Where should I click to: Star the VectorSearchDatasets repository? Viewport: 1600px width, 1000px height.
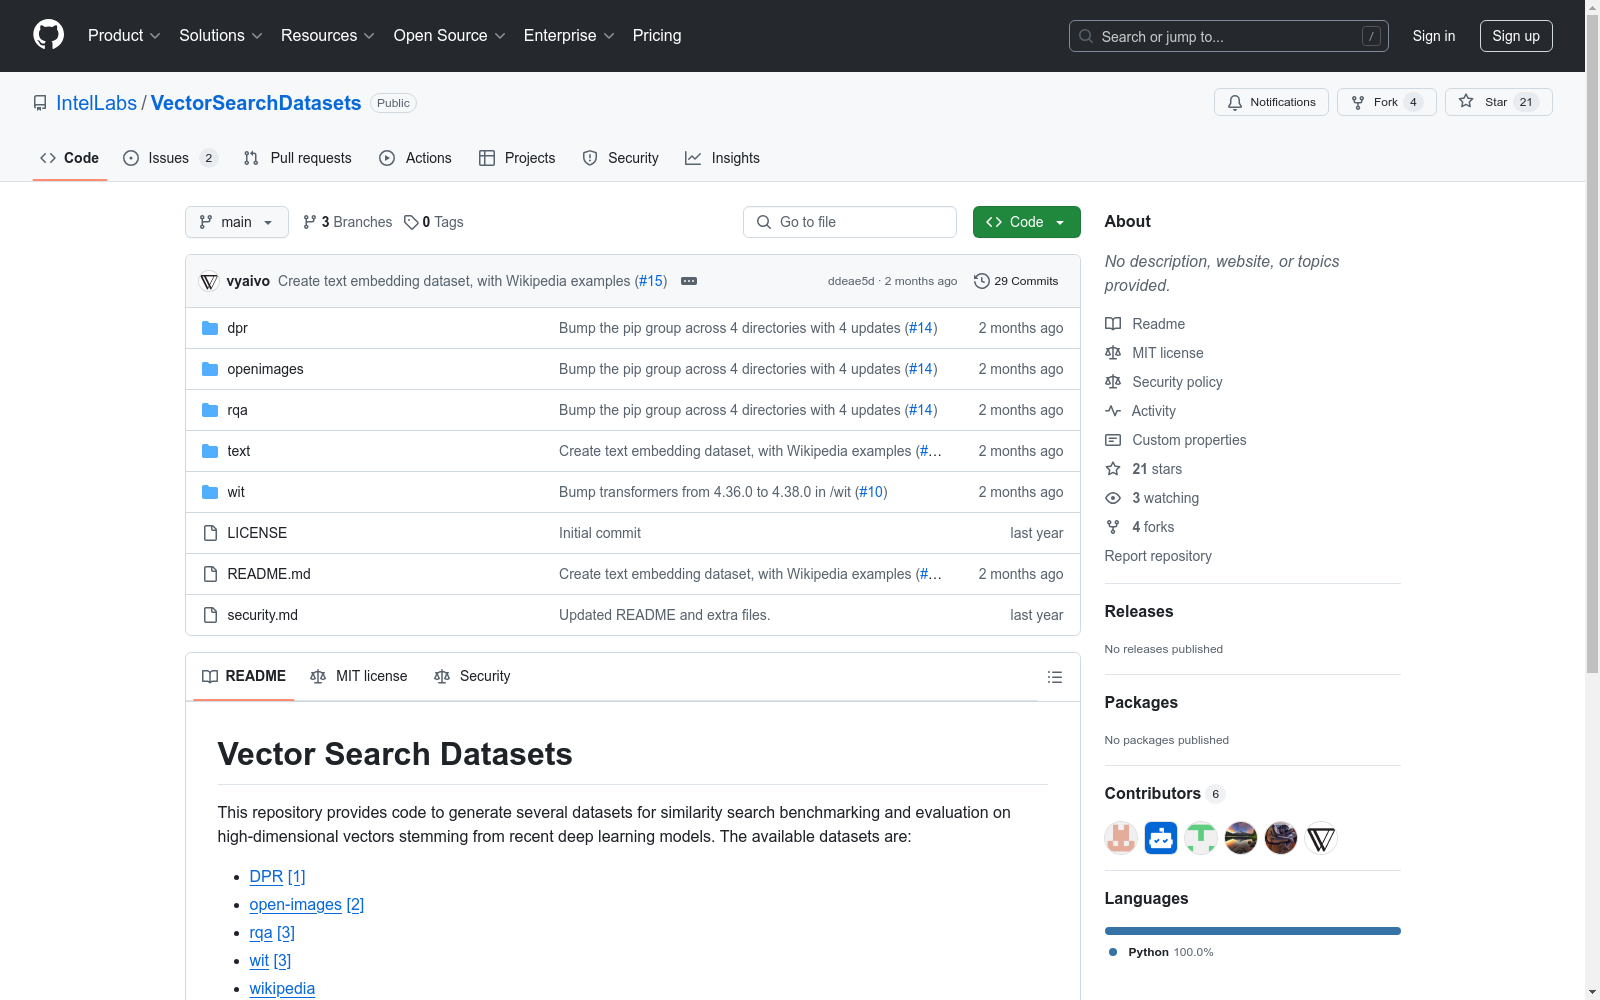1498,102
